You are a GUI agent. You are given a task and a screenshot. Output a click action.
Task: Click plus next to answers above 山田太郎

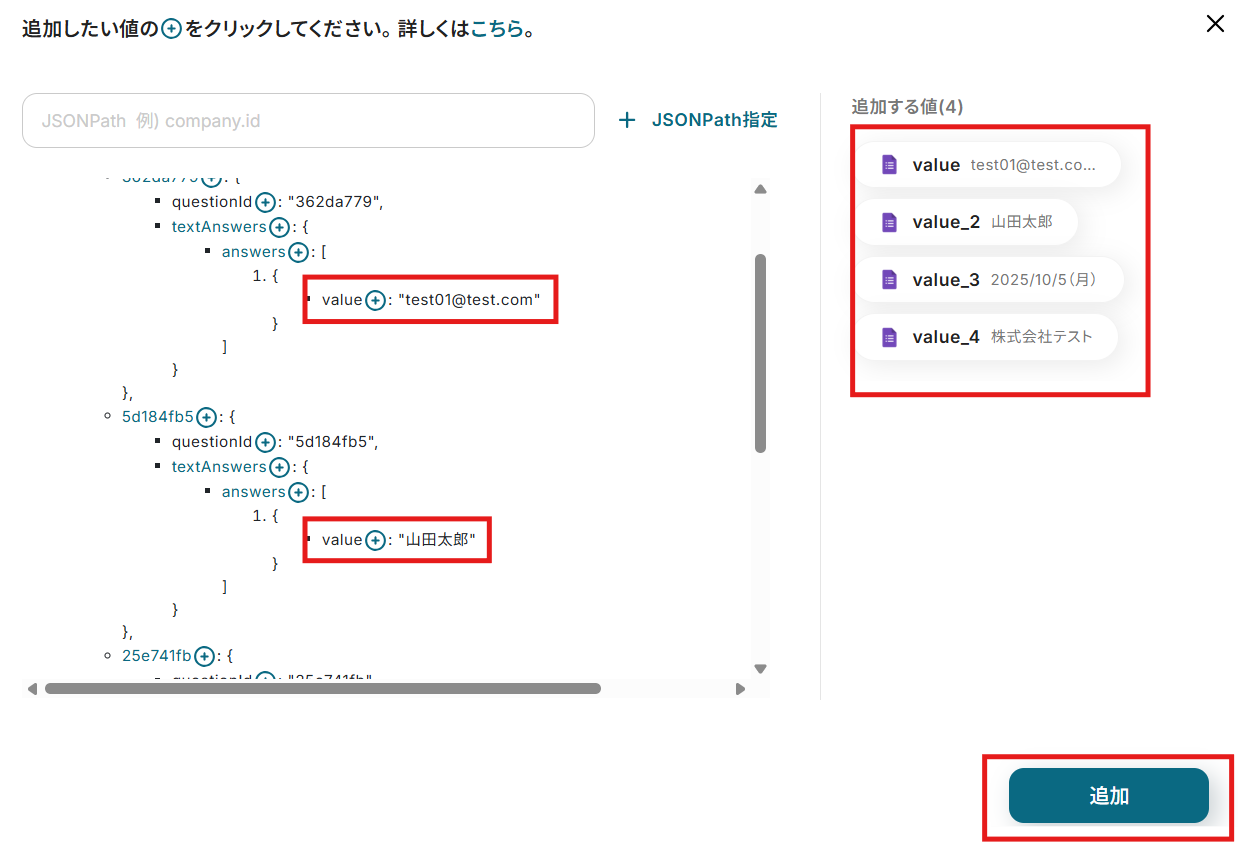click(298, 492)
